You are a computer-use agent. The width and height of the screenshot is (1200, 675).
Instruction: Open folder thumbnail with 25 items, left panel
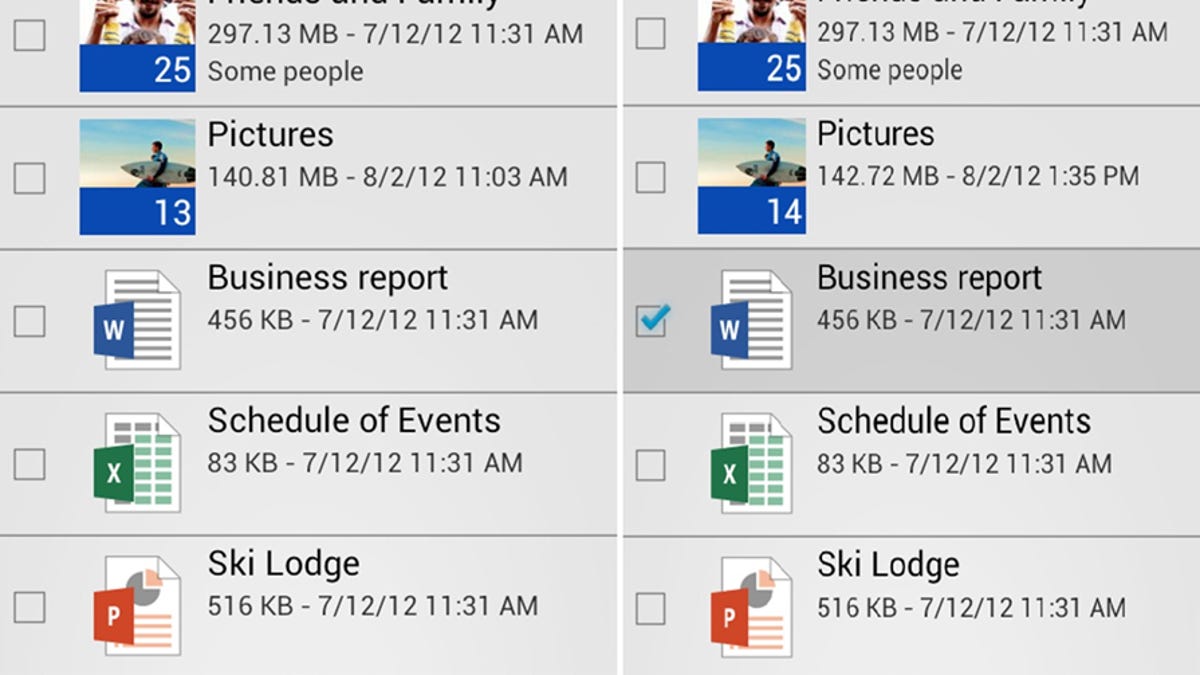pyautogui.click(x=137, y=45)
